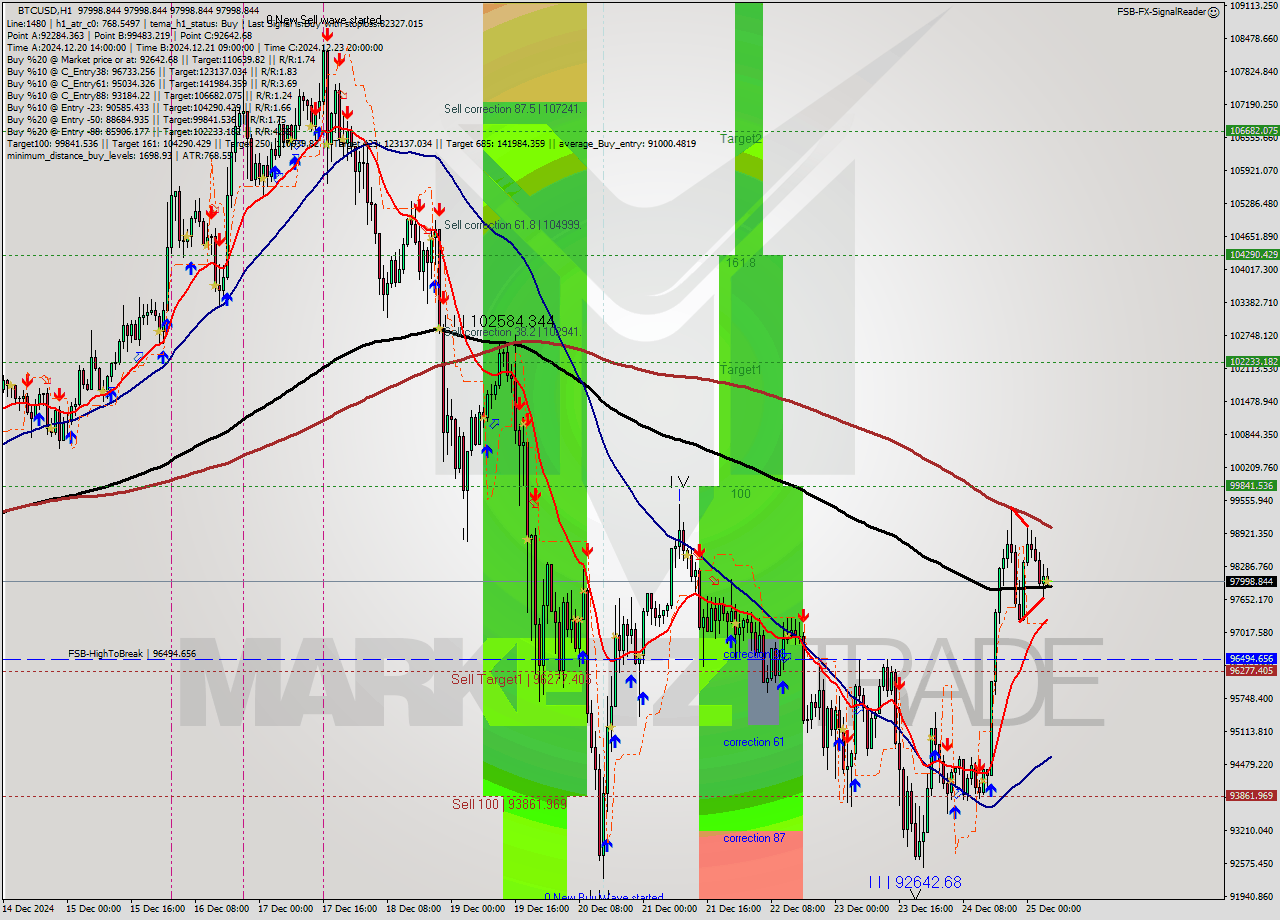
Task: Select the FSB-FX-SignalReader expert label
Action: click(x=1161, y=12)
